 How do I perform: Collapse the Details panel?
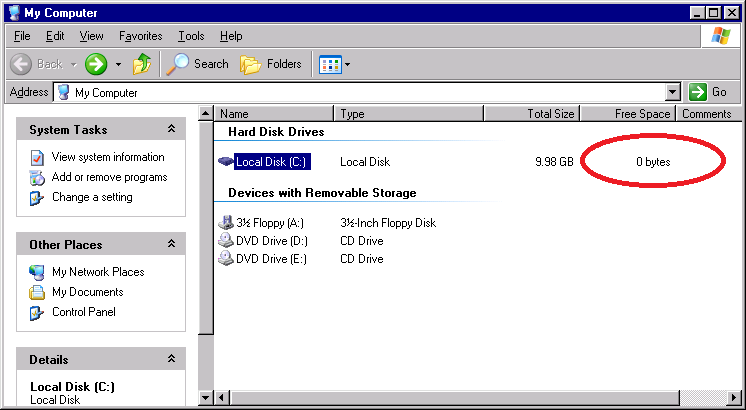coord(171,360)
